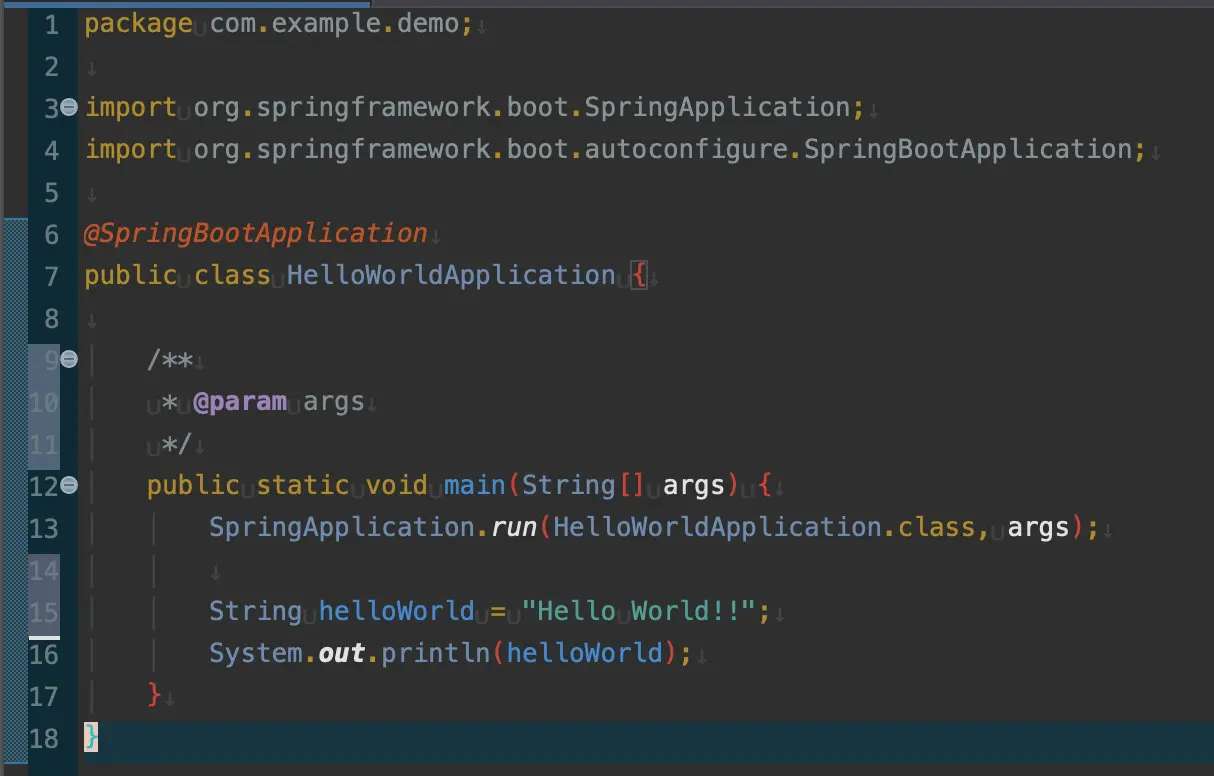The width and height of the screenshot is (1214, 776).
Task: Click the 'static' keyword on line 12
Action: (302, 485)
